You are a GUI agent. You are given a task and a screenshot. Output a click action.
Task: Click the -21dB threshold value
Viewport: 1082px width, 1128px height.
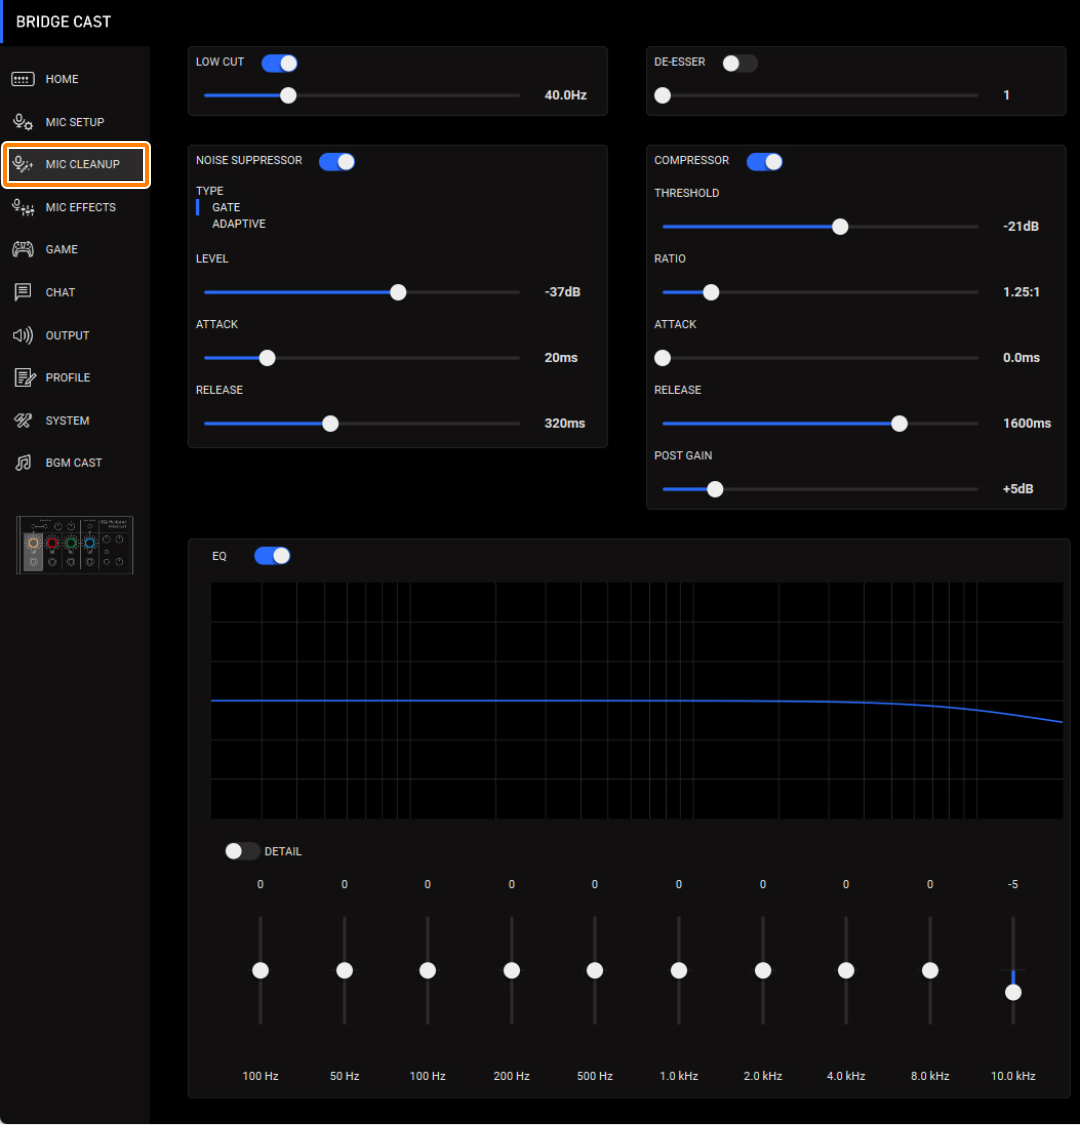[x=1022, y=227]
